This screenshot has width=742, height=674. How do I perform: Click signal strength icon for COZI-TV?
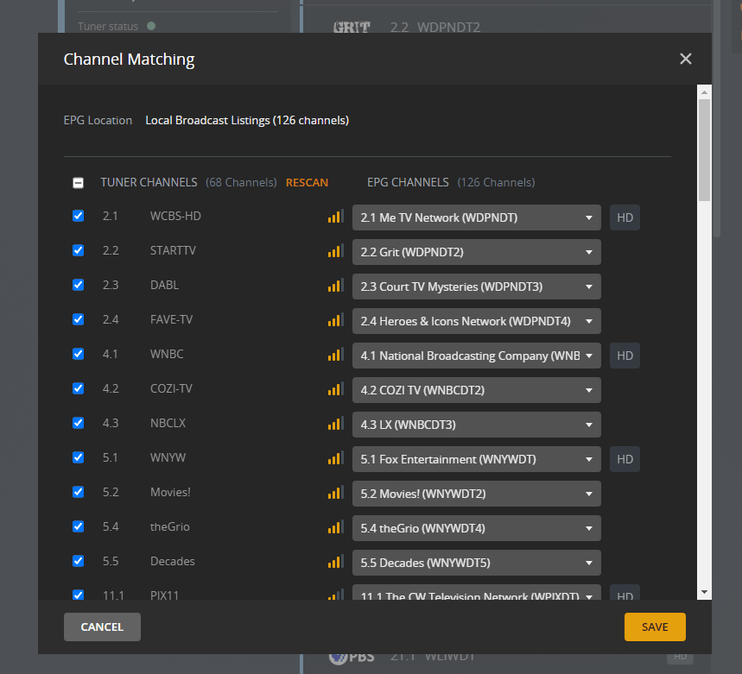tap(336, 390)
